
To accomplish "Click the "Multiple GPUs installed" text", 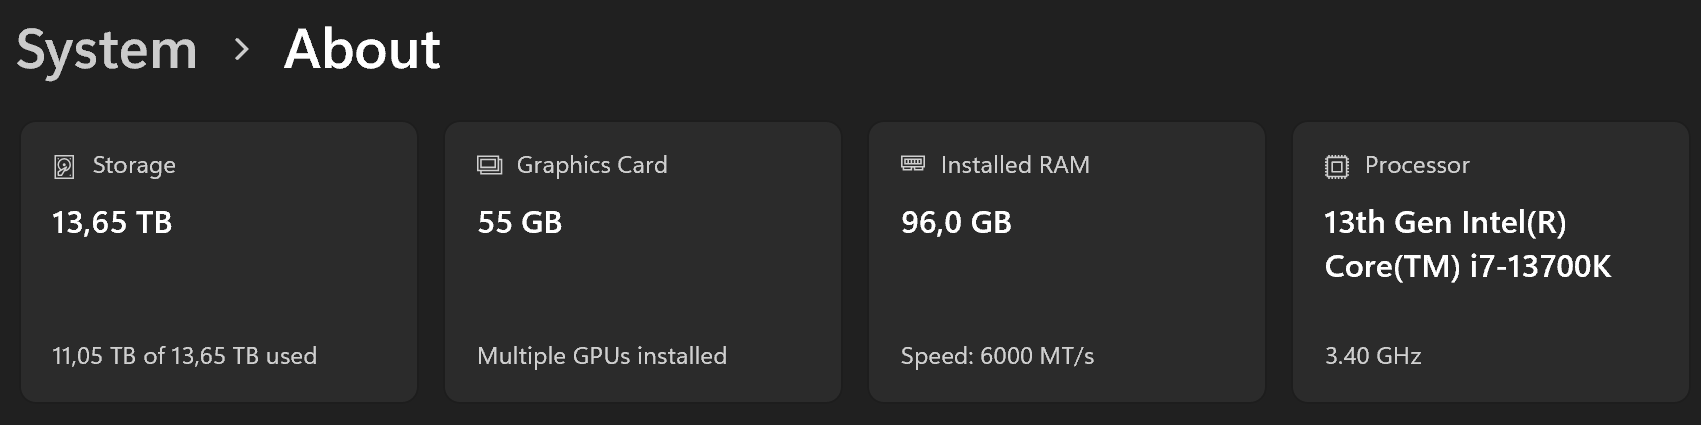I will tap(602, 356).
